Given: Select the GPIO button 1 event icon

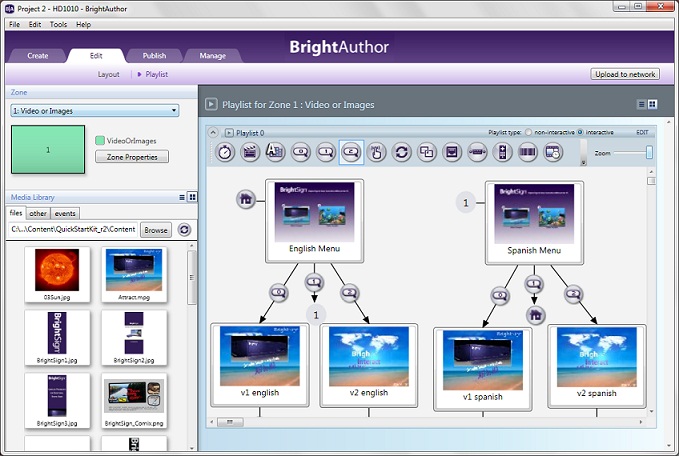Looking at the screenshot, I should click(x=326, y=152).
